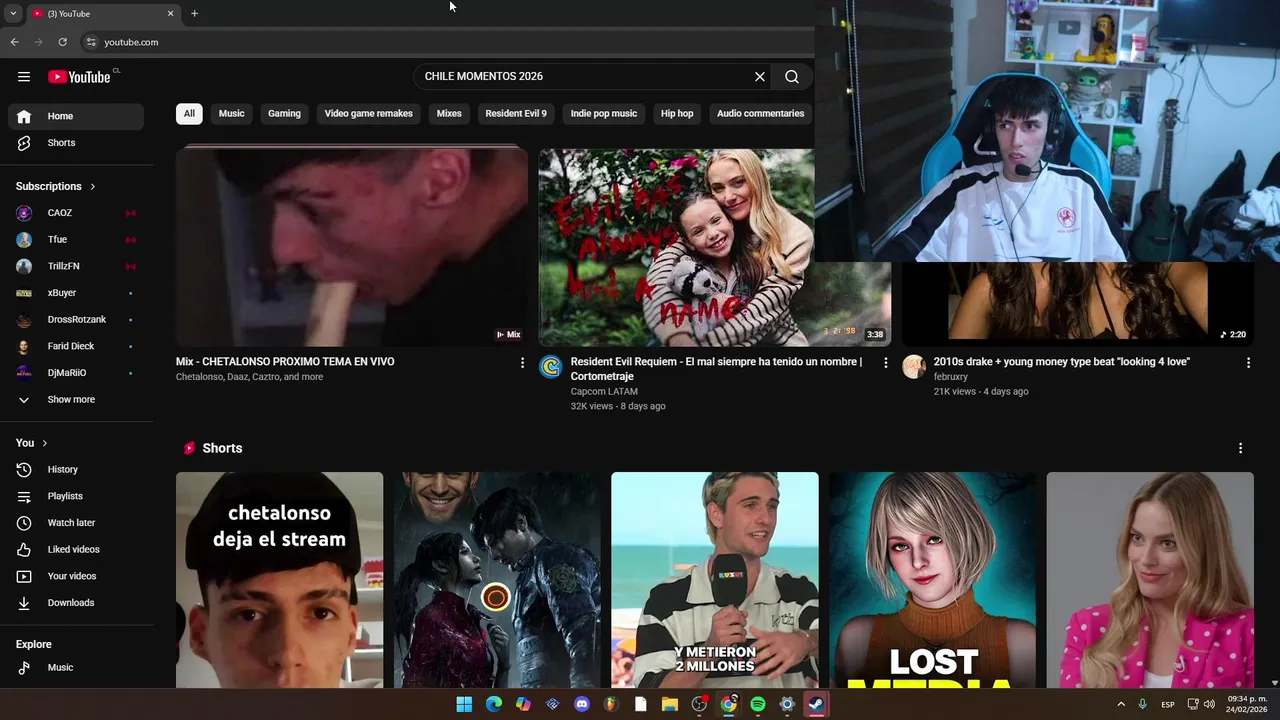Open Capcom LATAM channel name link
The height and width of the screenshot is (720, 1280).
pyautogui.click(x=604, y=392)
